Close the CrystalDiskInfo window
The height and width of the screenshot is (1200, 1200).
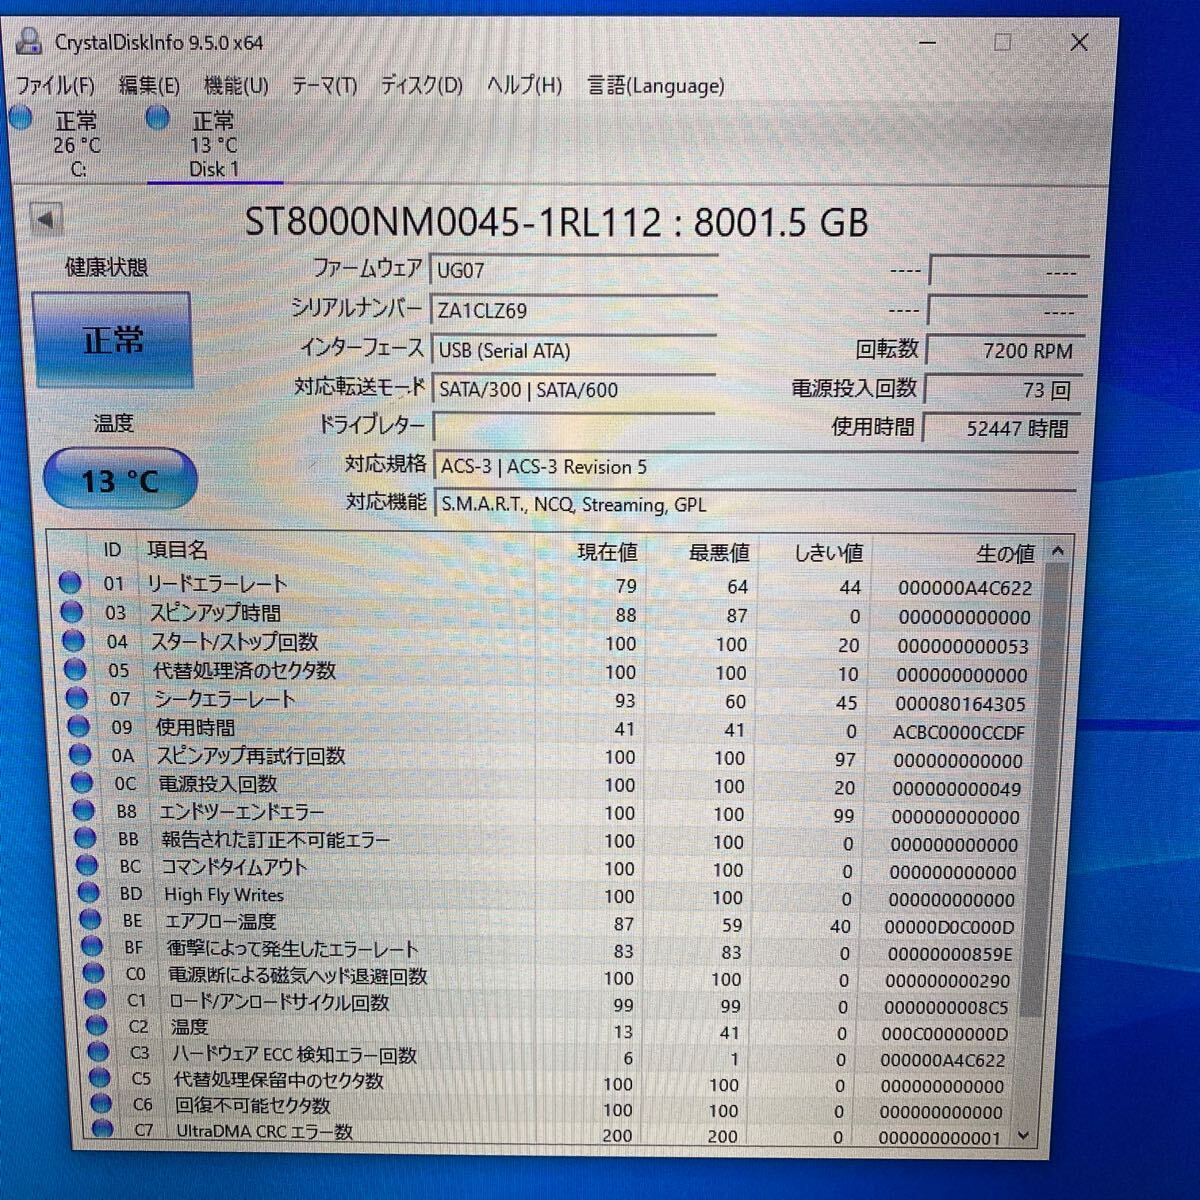(1079, 42)
